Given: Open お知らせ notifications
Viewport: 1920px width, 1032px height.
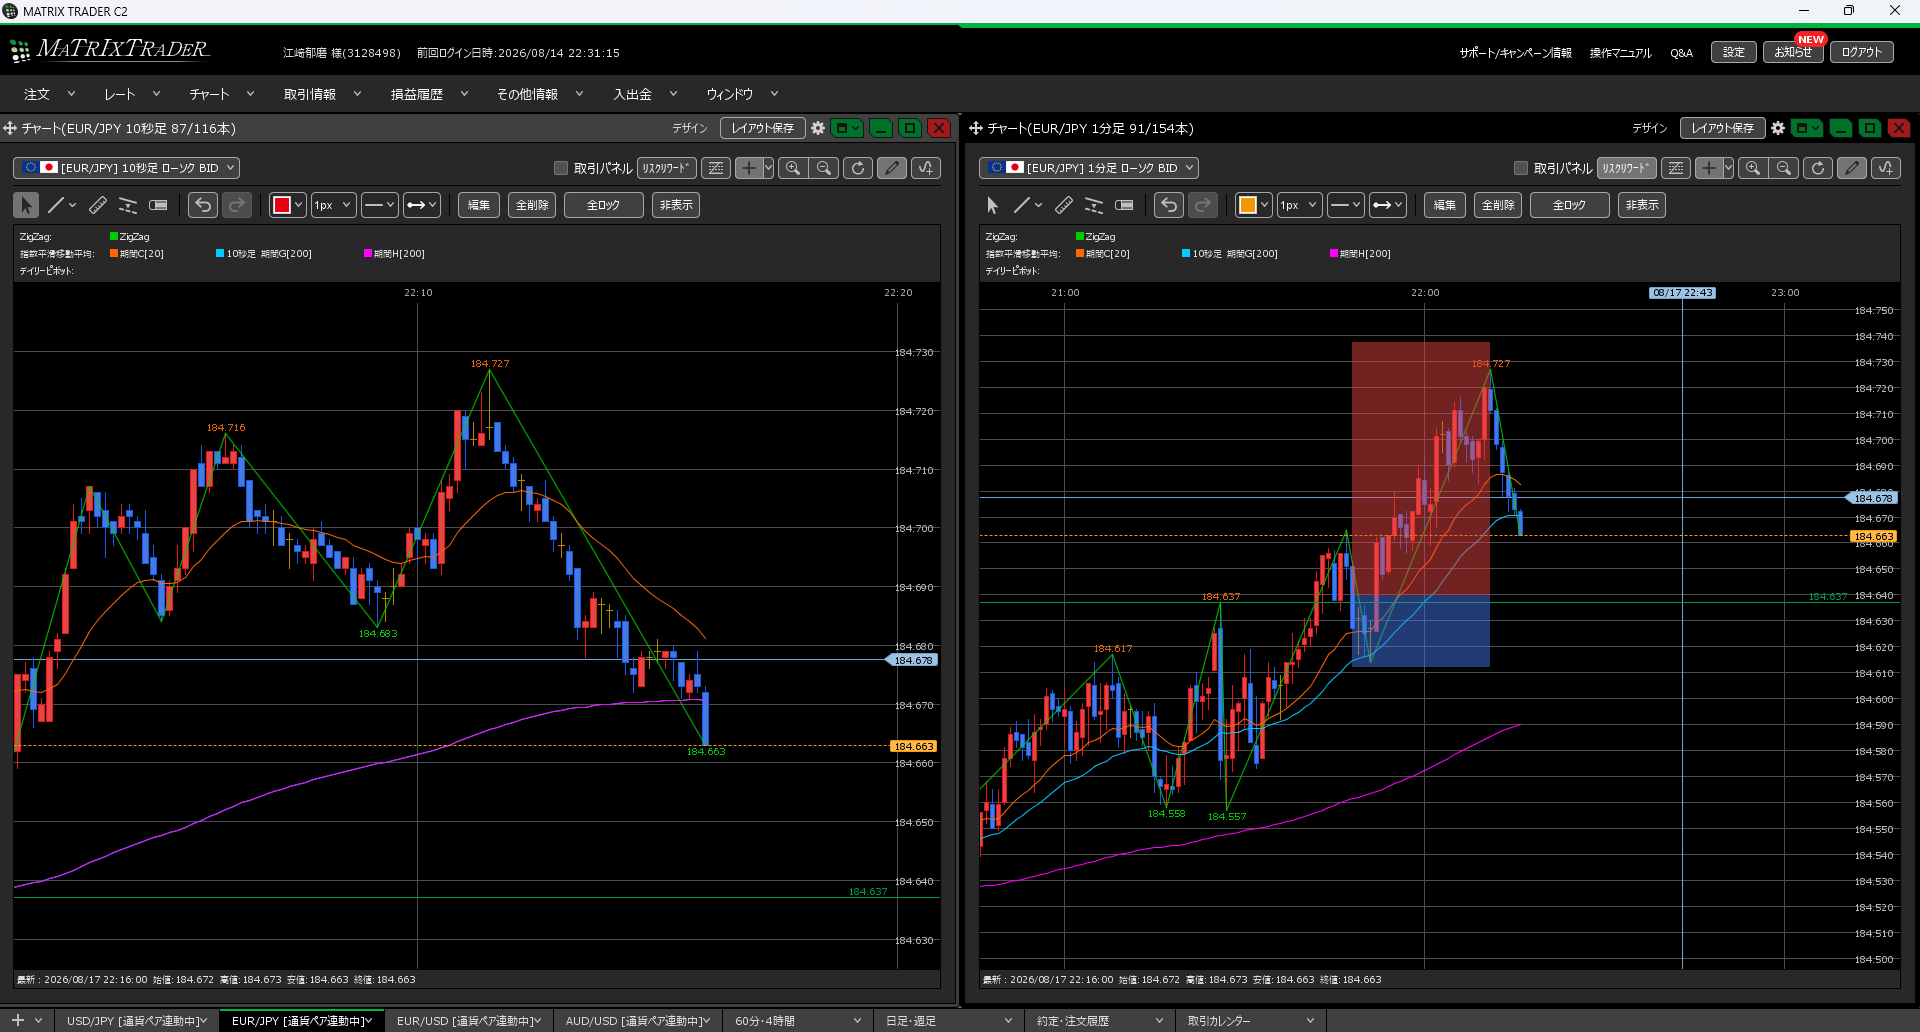Looking at the screenshot, I should coord(1793,52).
